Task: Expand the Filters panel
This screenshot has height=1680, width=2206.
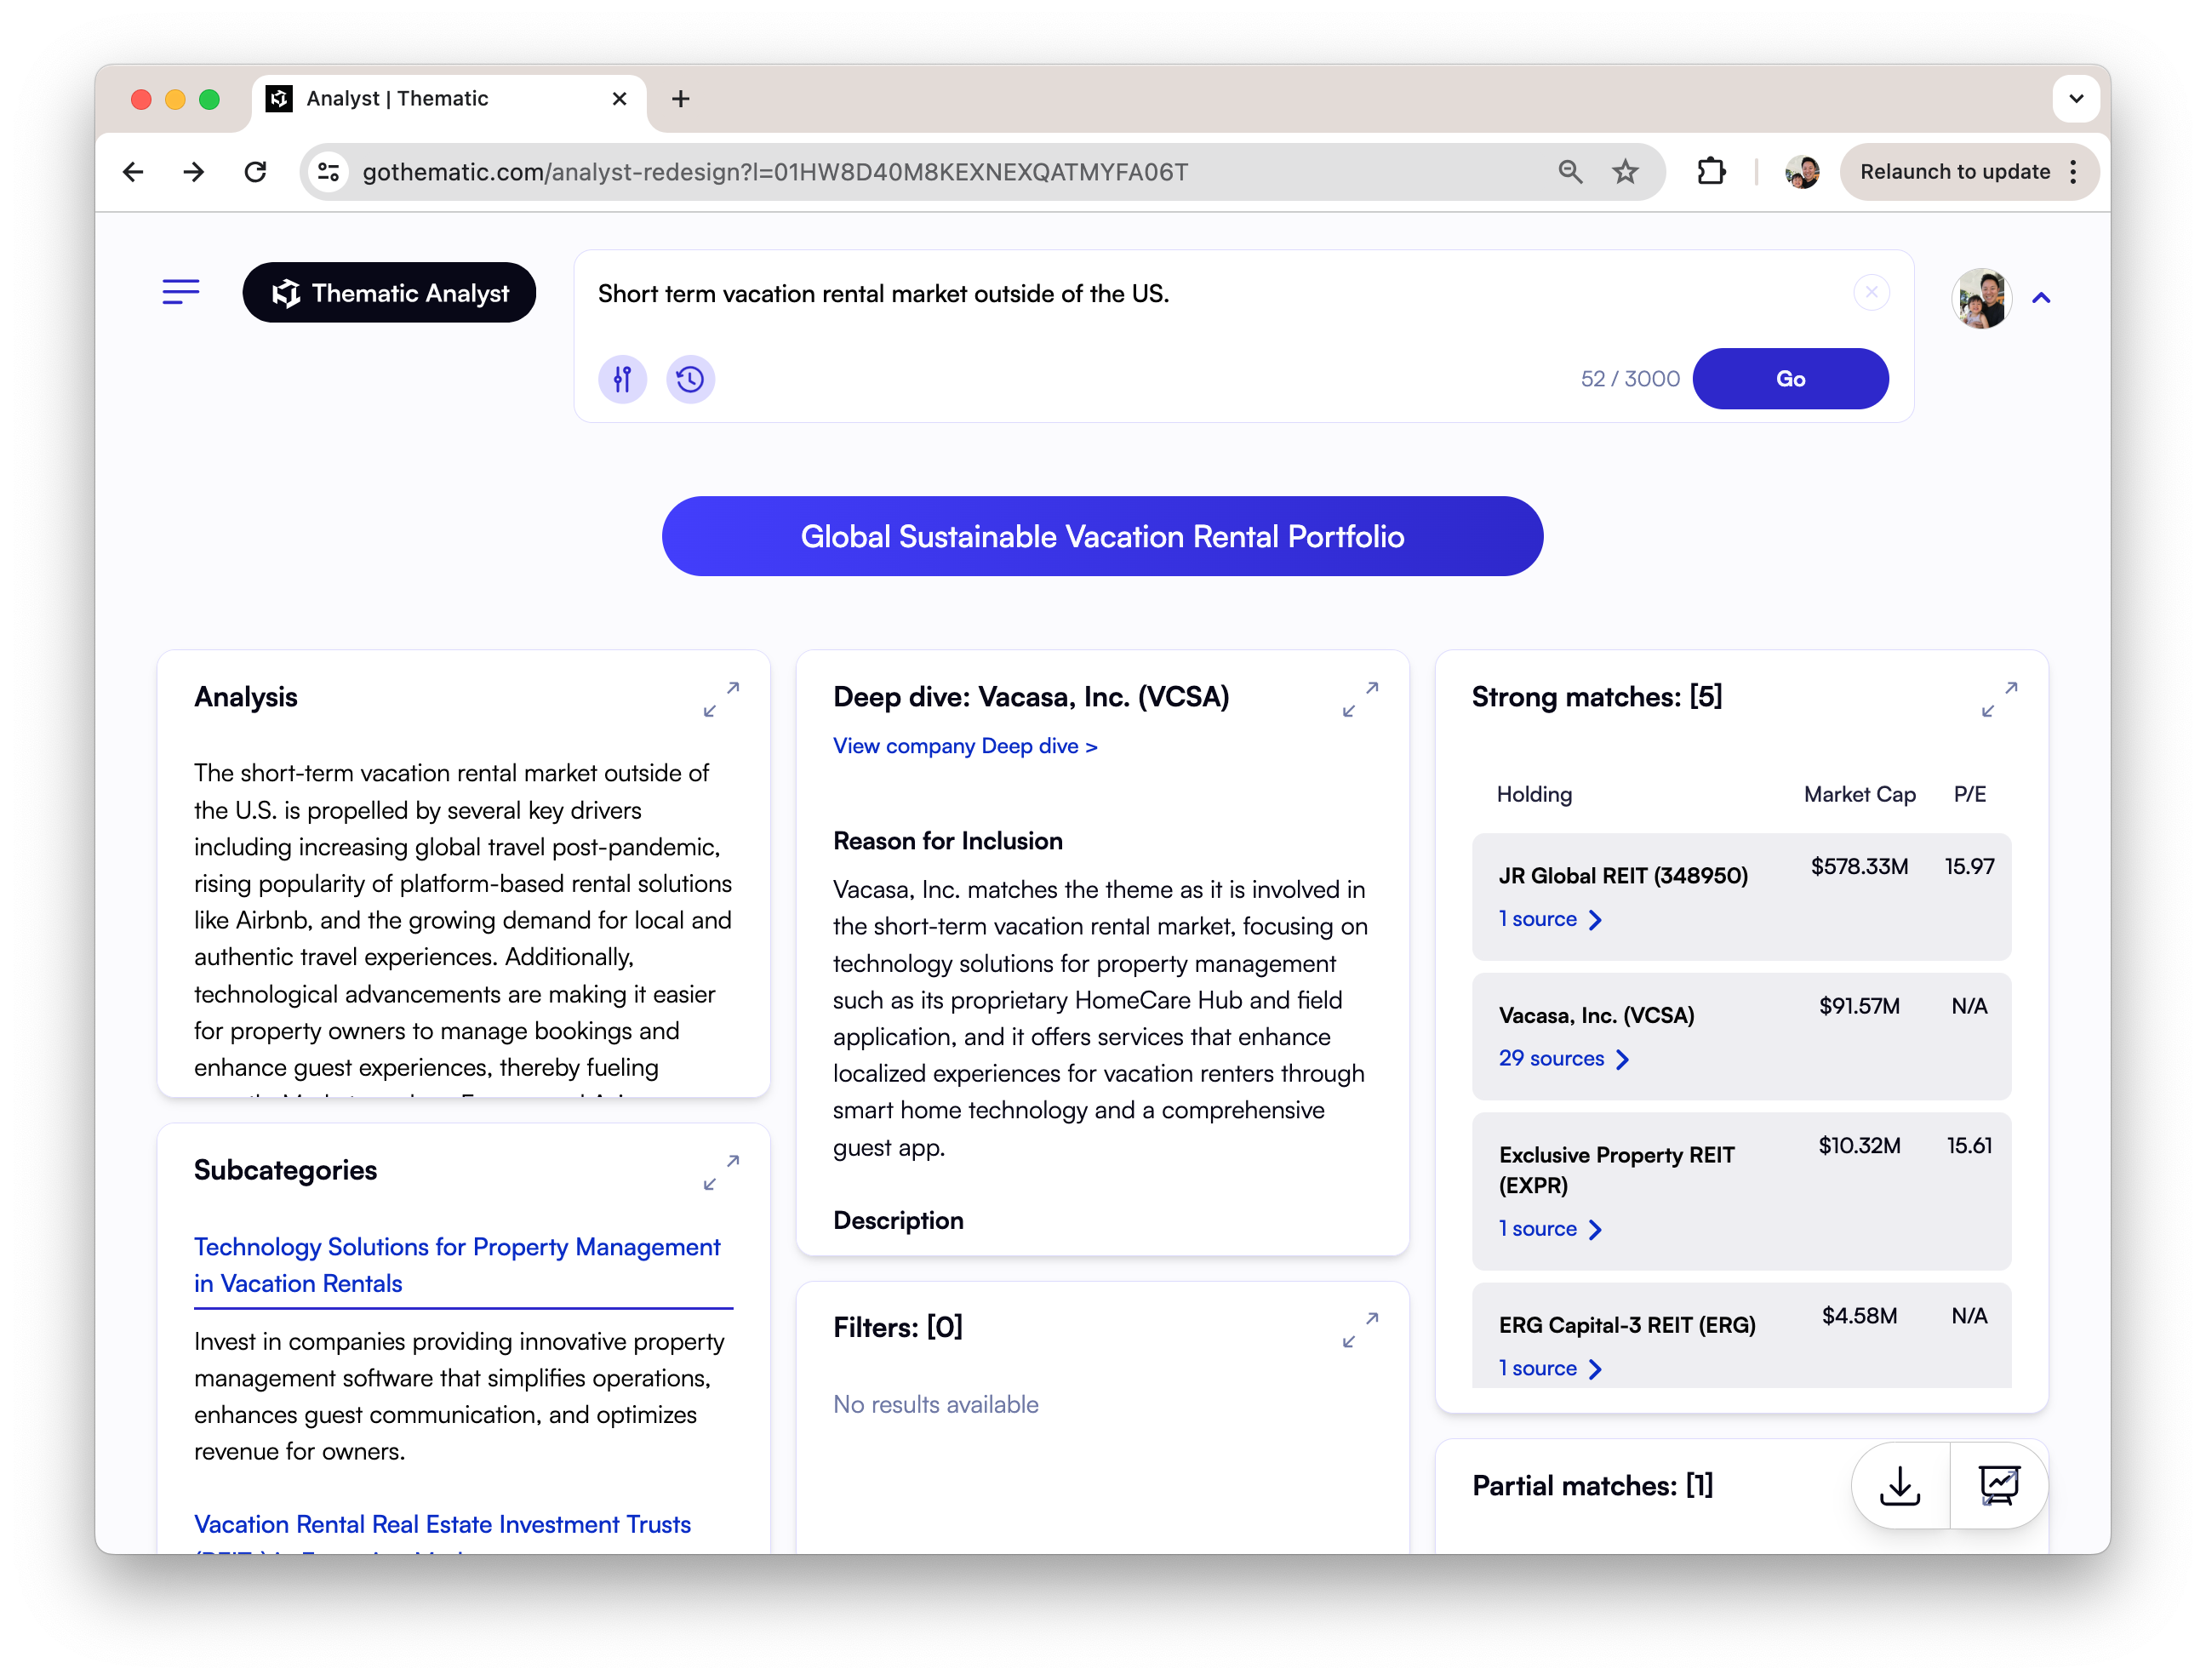Action: click(x=1360, y=1330)
